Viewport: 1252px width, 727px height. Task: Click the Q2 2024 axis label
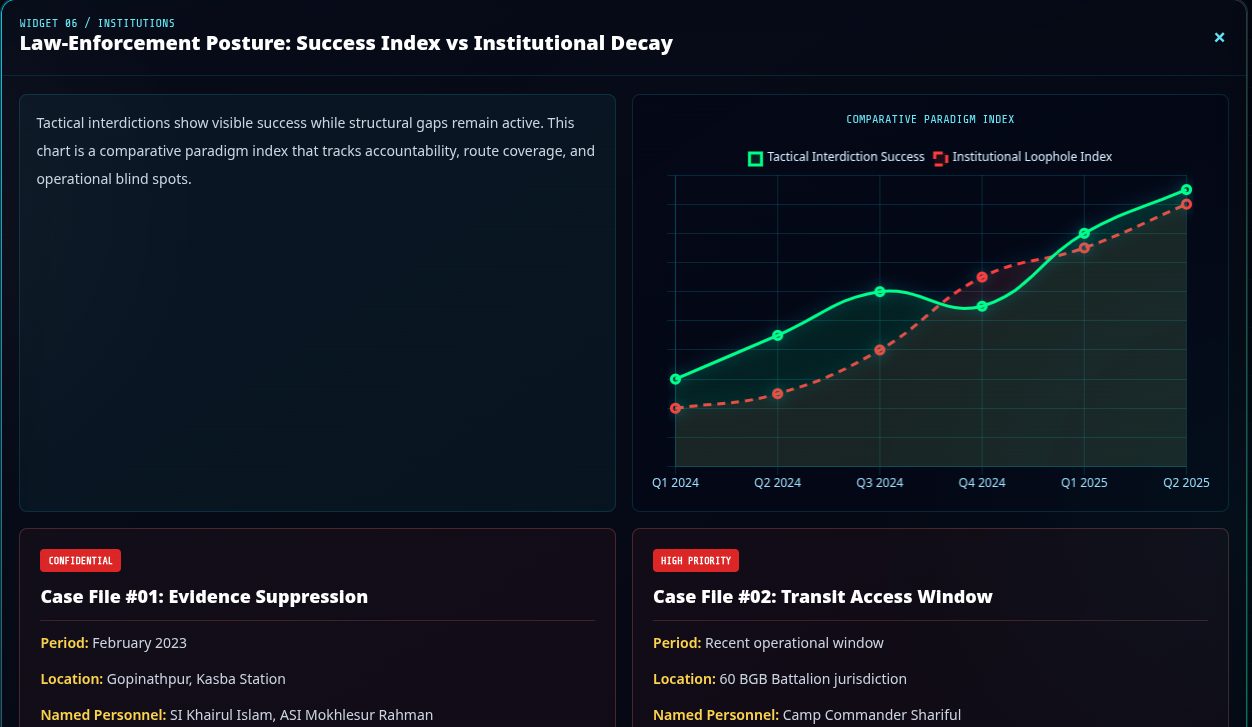pyautogui.click(x=778, y=483)
